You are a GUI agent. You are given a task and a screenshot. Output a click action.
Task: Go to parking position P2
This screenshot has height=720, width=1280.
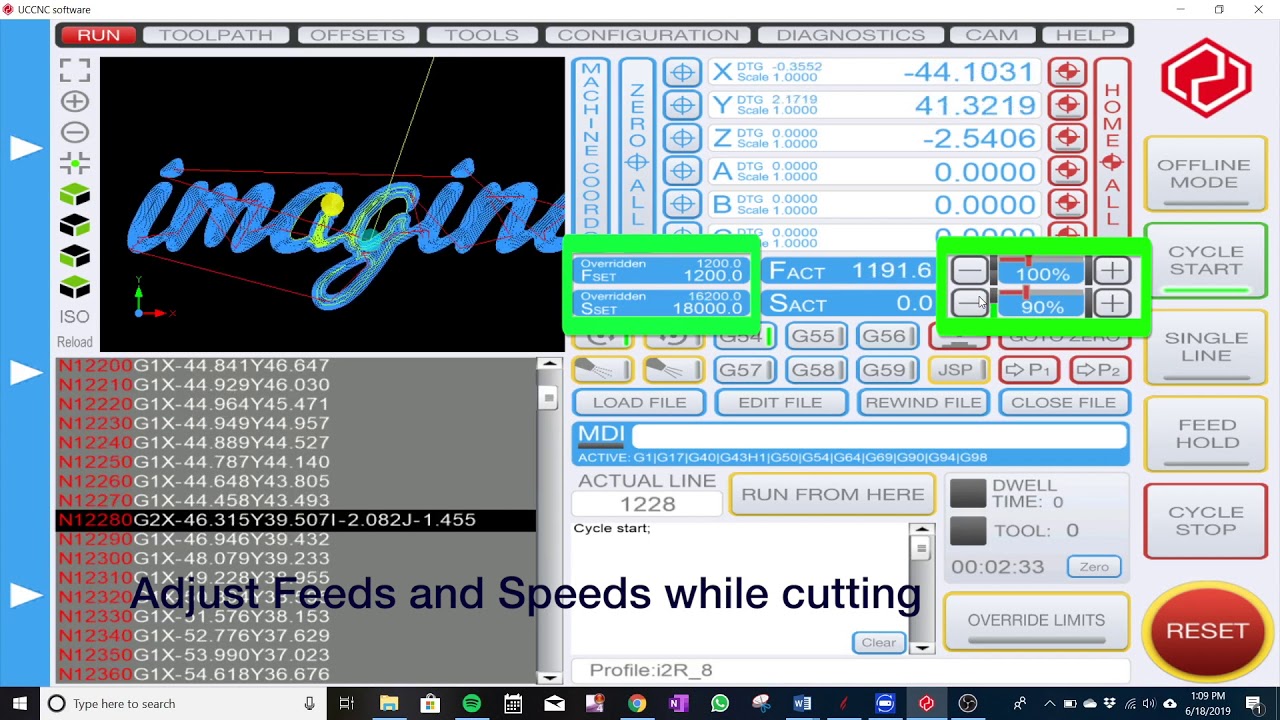[x=1098, y=370]
